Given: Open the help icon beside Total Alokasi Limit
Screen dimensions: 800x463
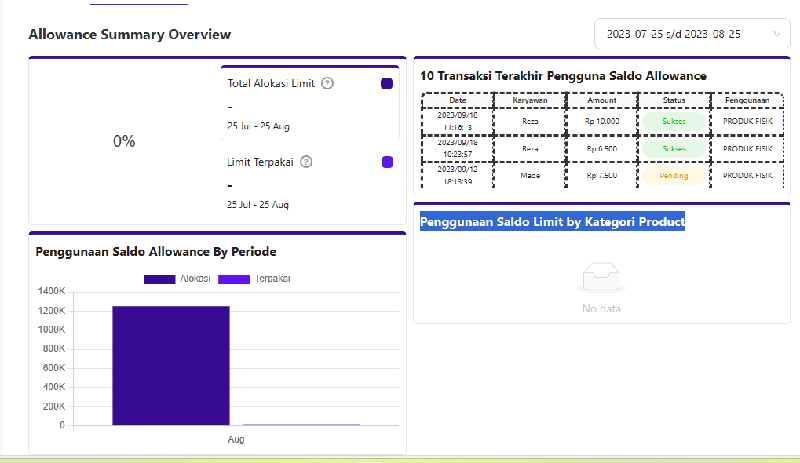Looking at the screenshot, I should pyautogui.click(x=328, y=84).
